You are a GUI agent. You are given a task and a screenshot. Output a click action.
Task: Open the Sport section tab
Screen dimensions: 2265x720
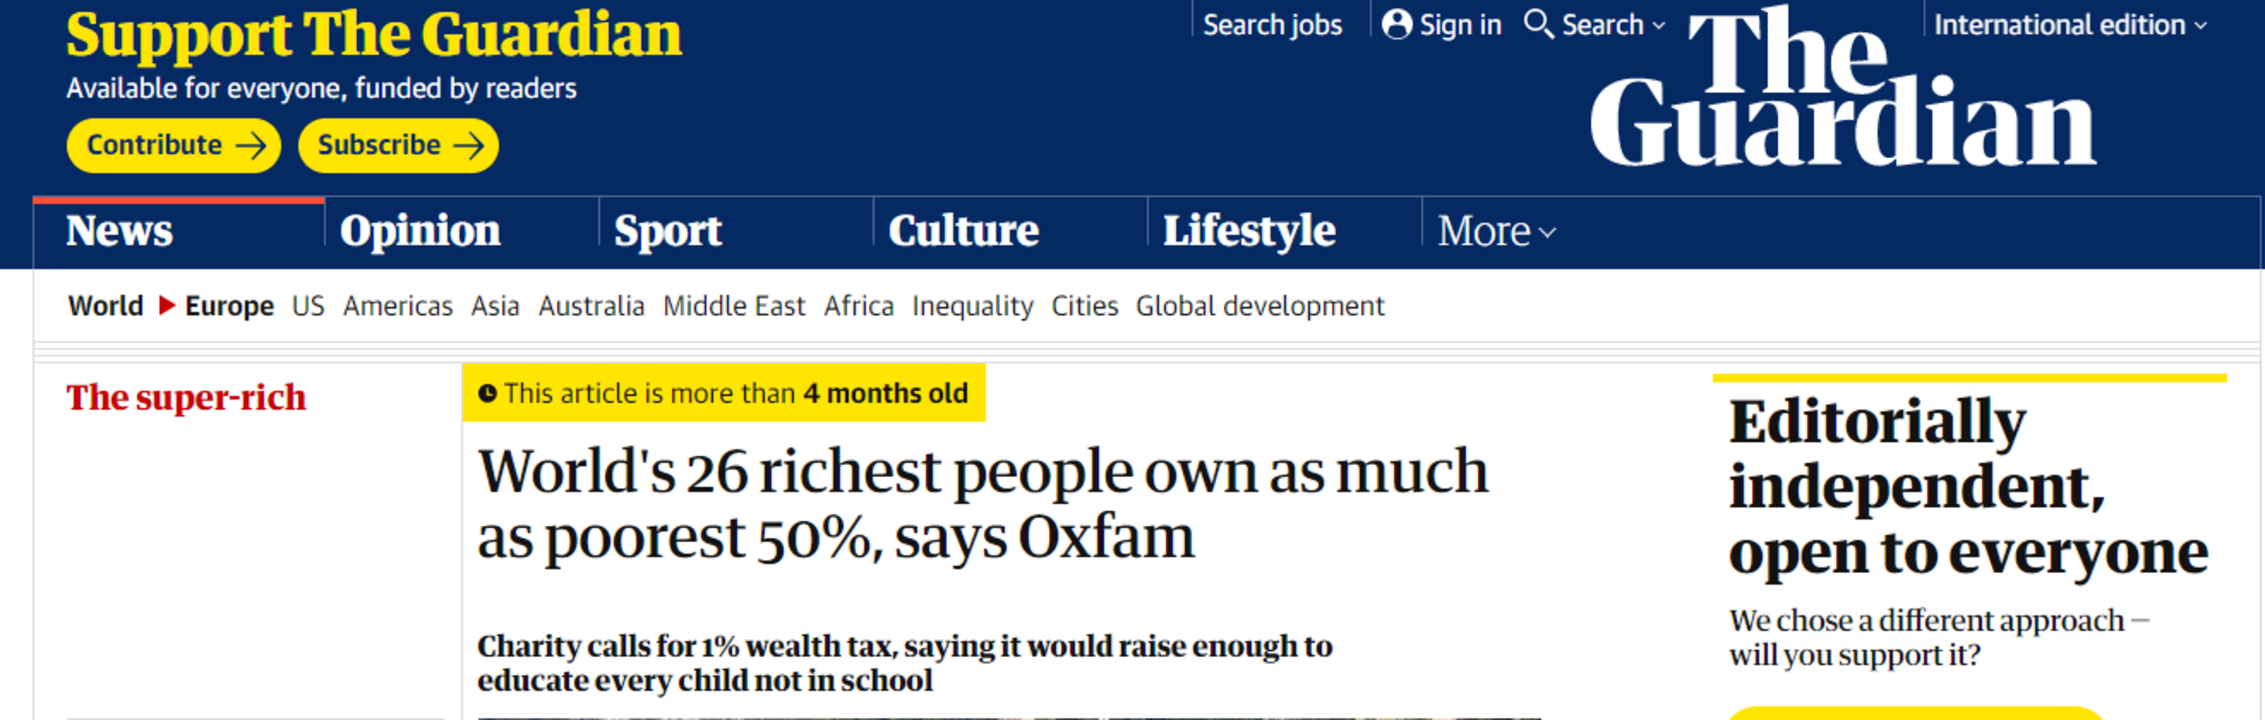668,231
